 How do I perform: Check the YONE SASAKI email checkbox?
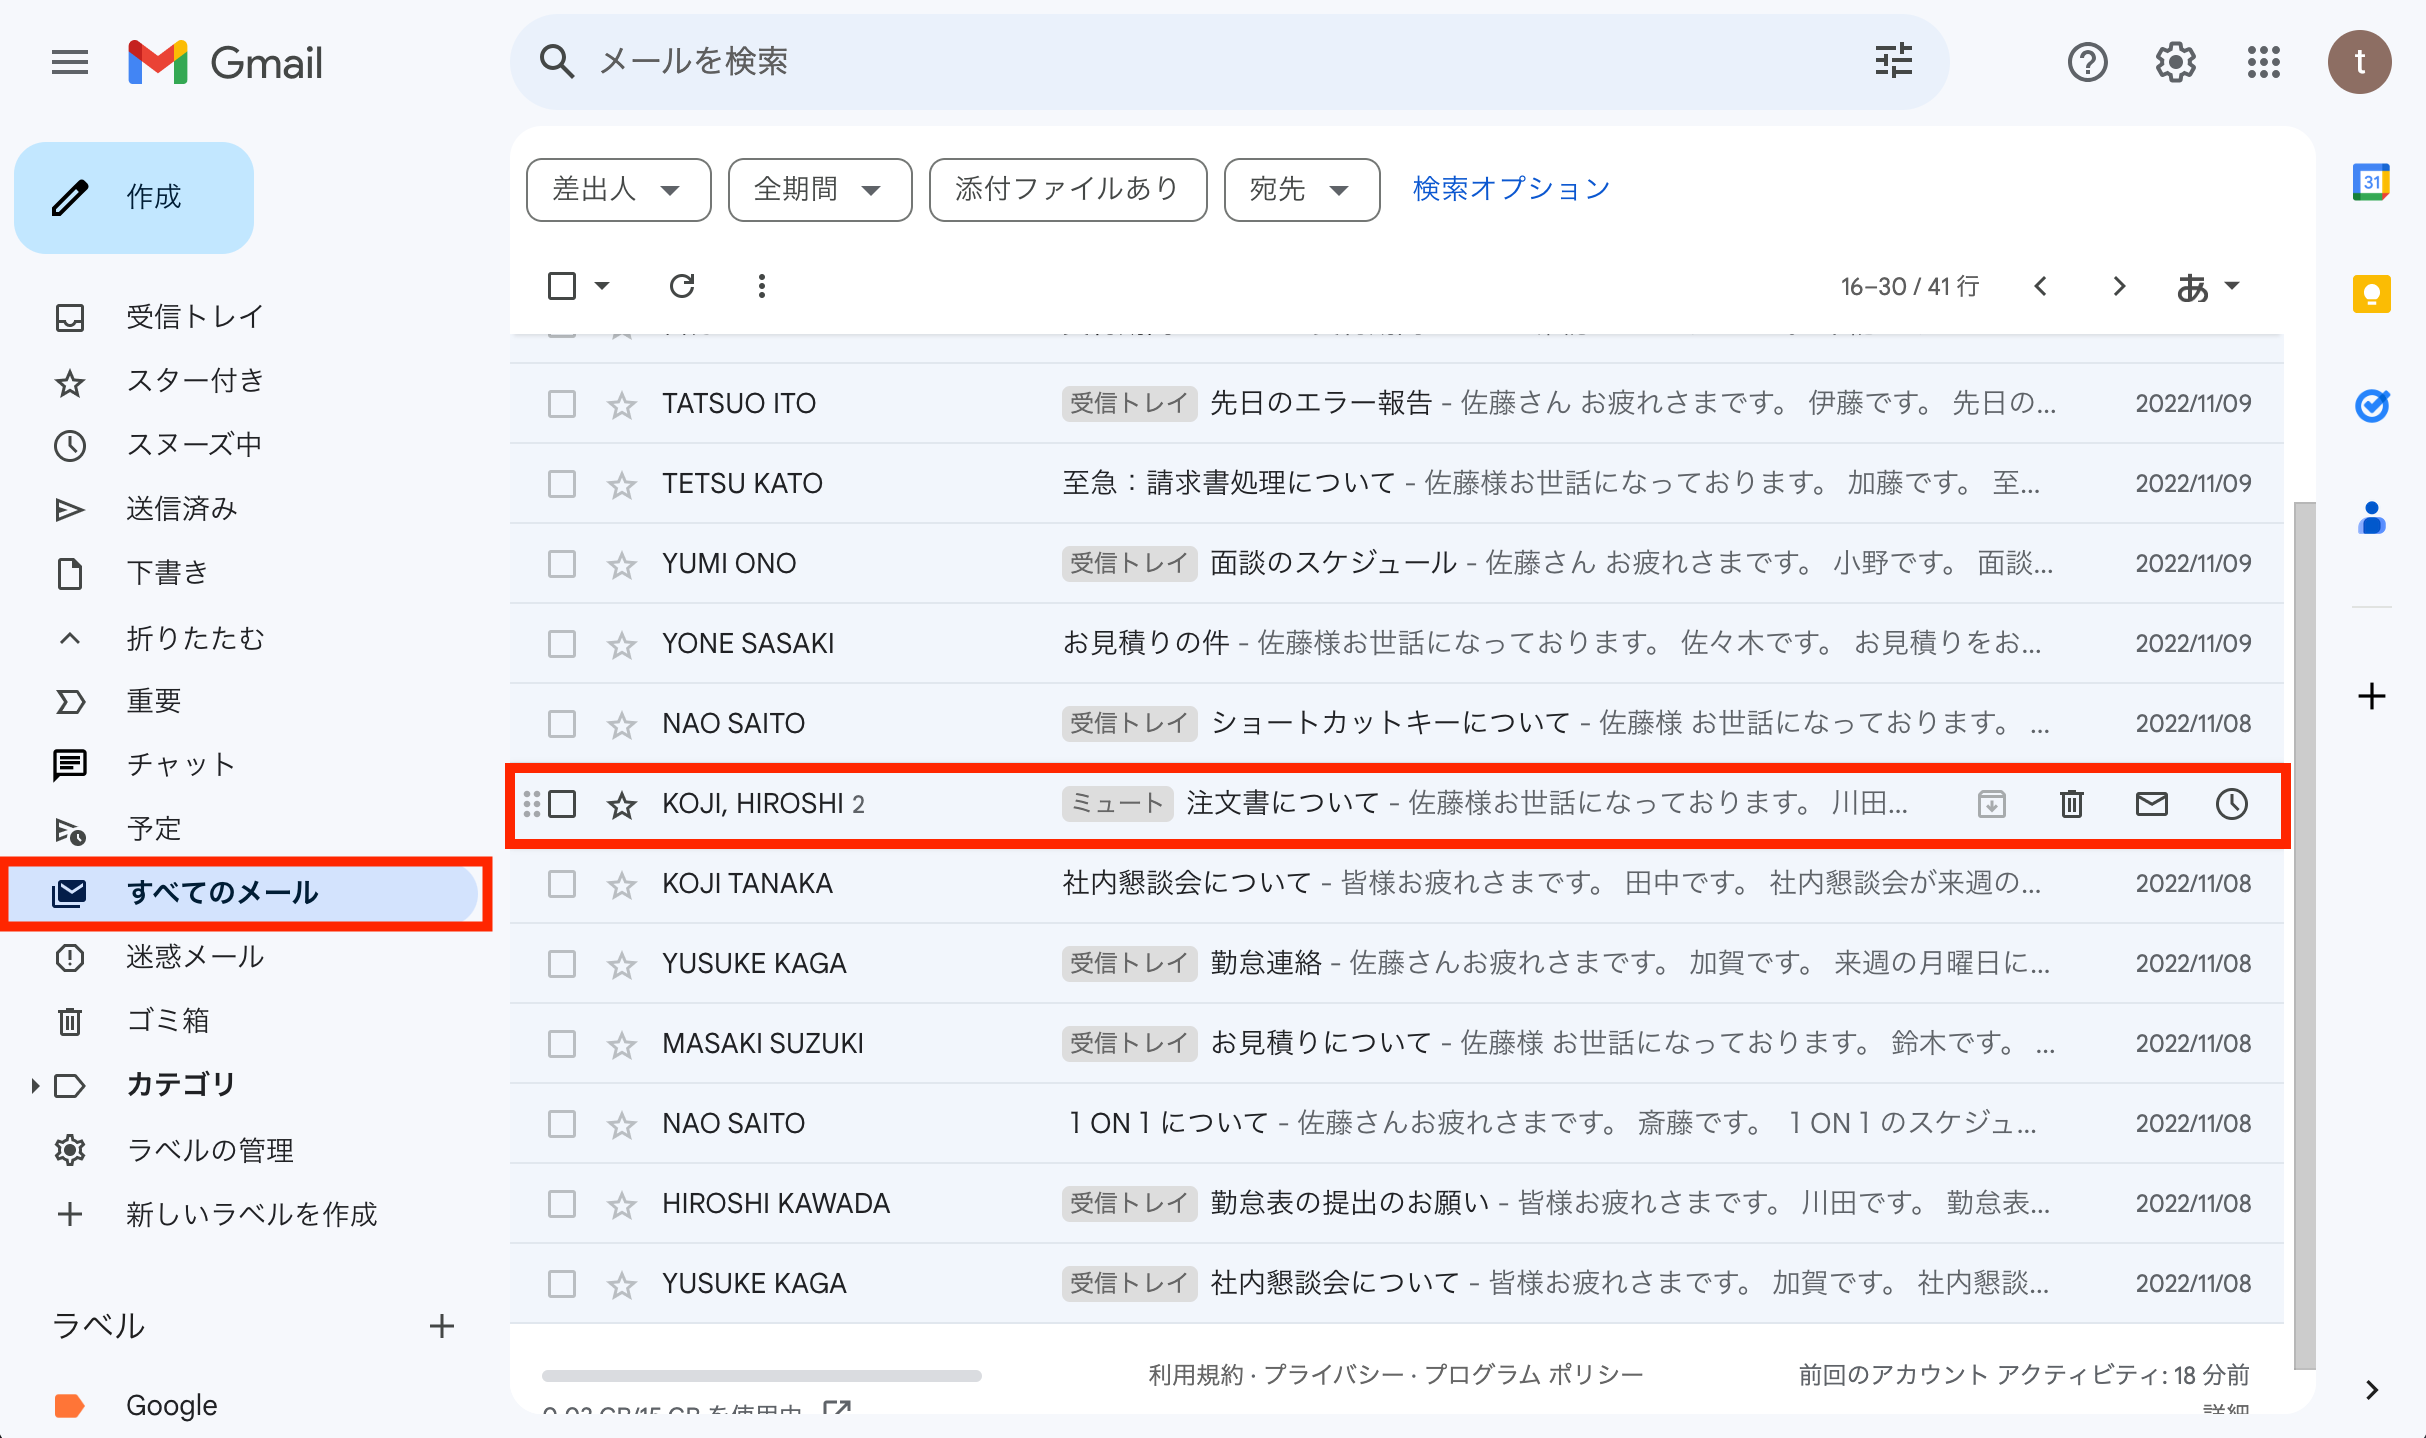pyautogui.click(x=562, y=644)
